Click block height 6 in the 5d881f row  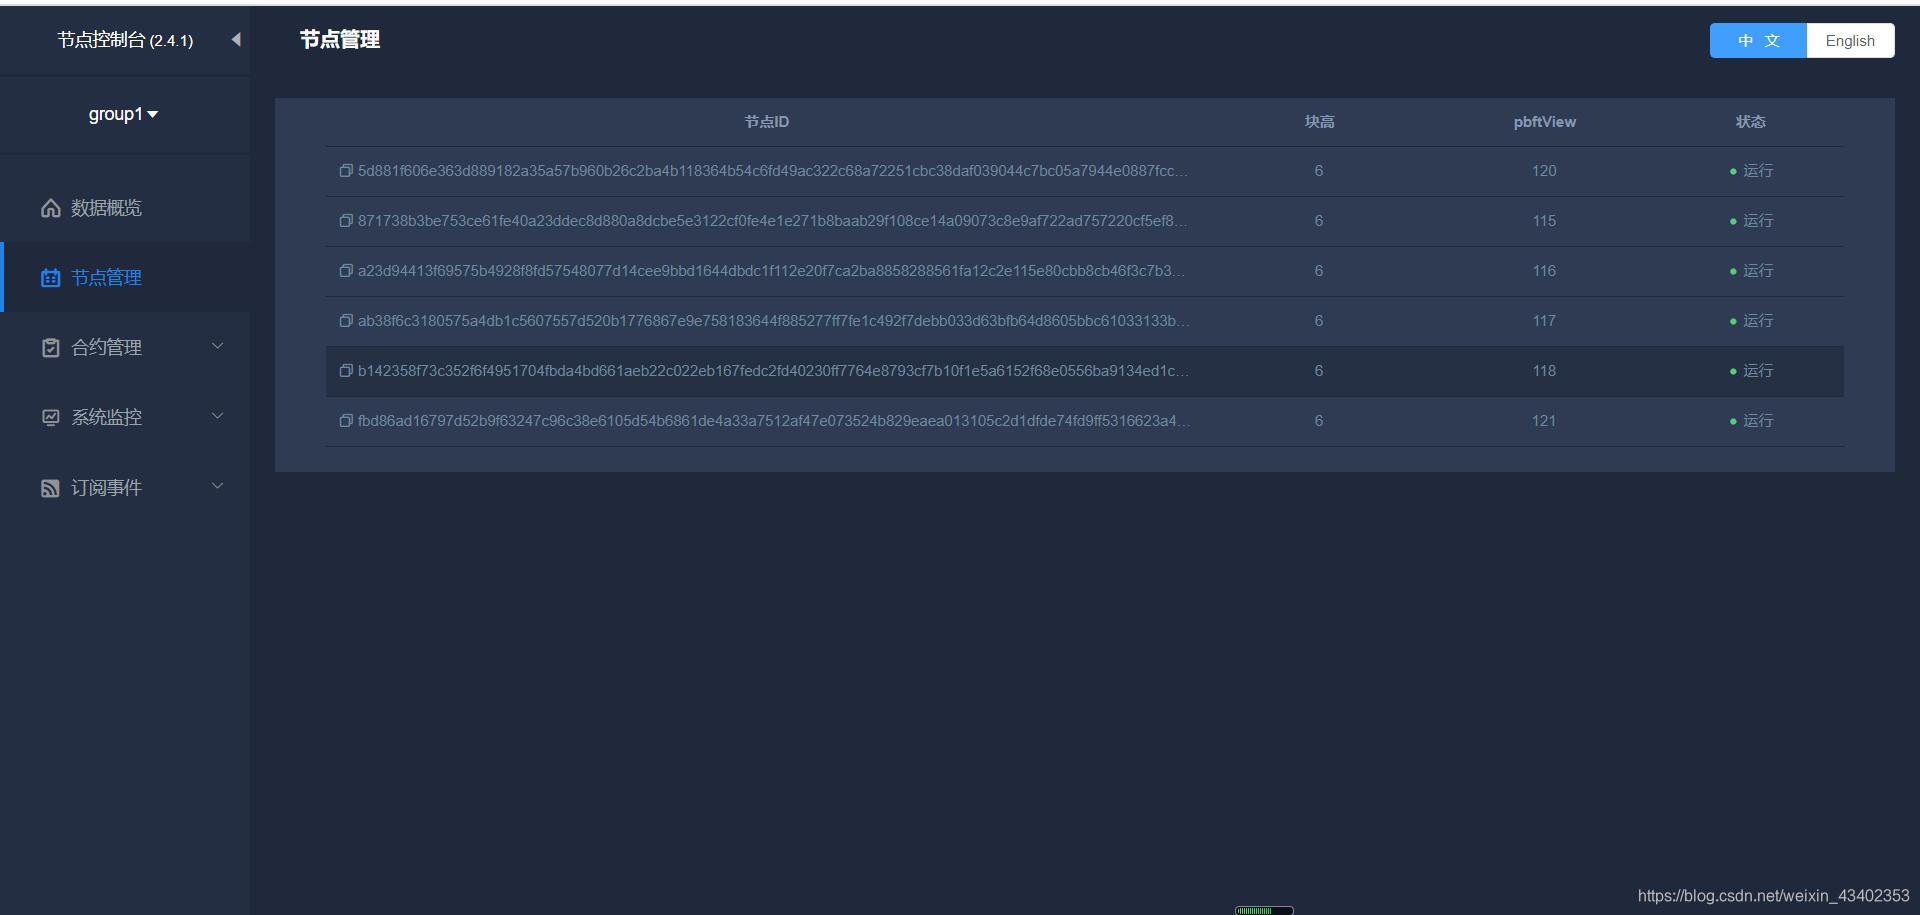tap(1319, 171)
